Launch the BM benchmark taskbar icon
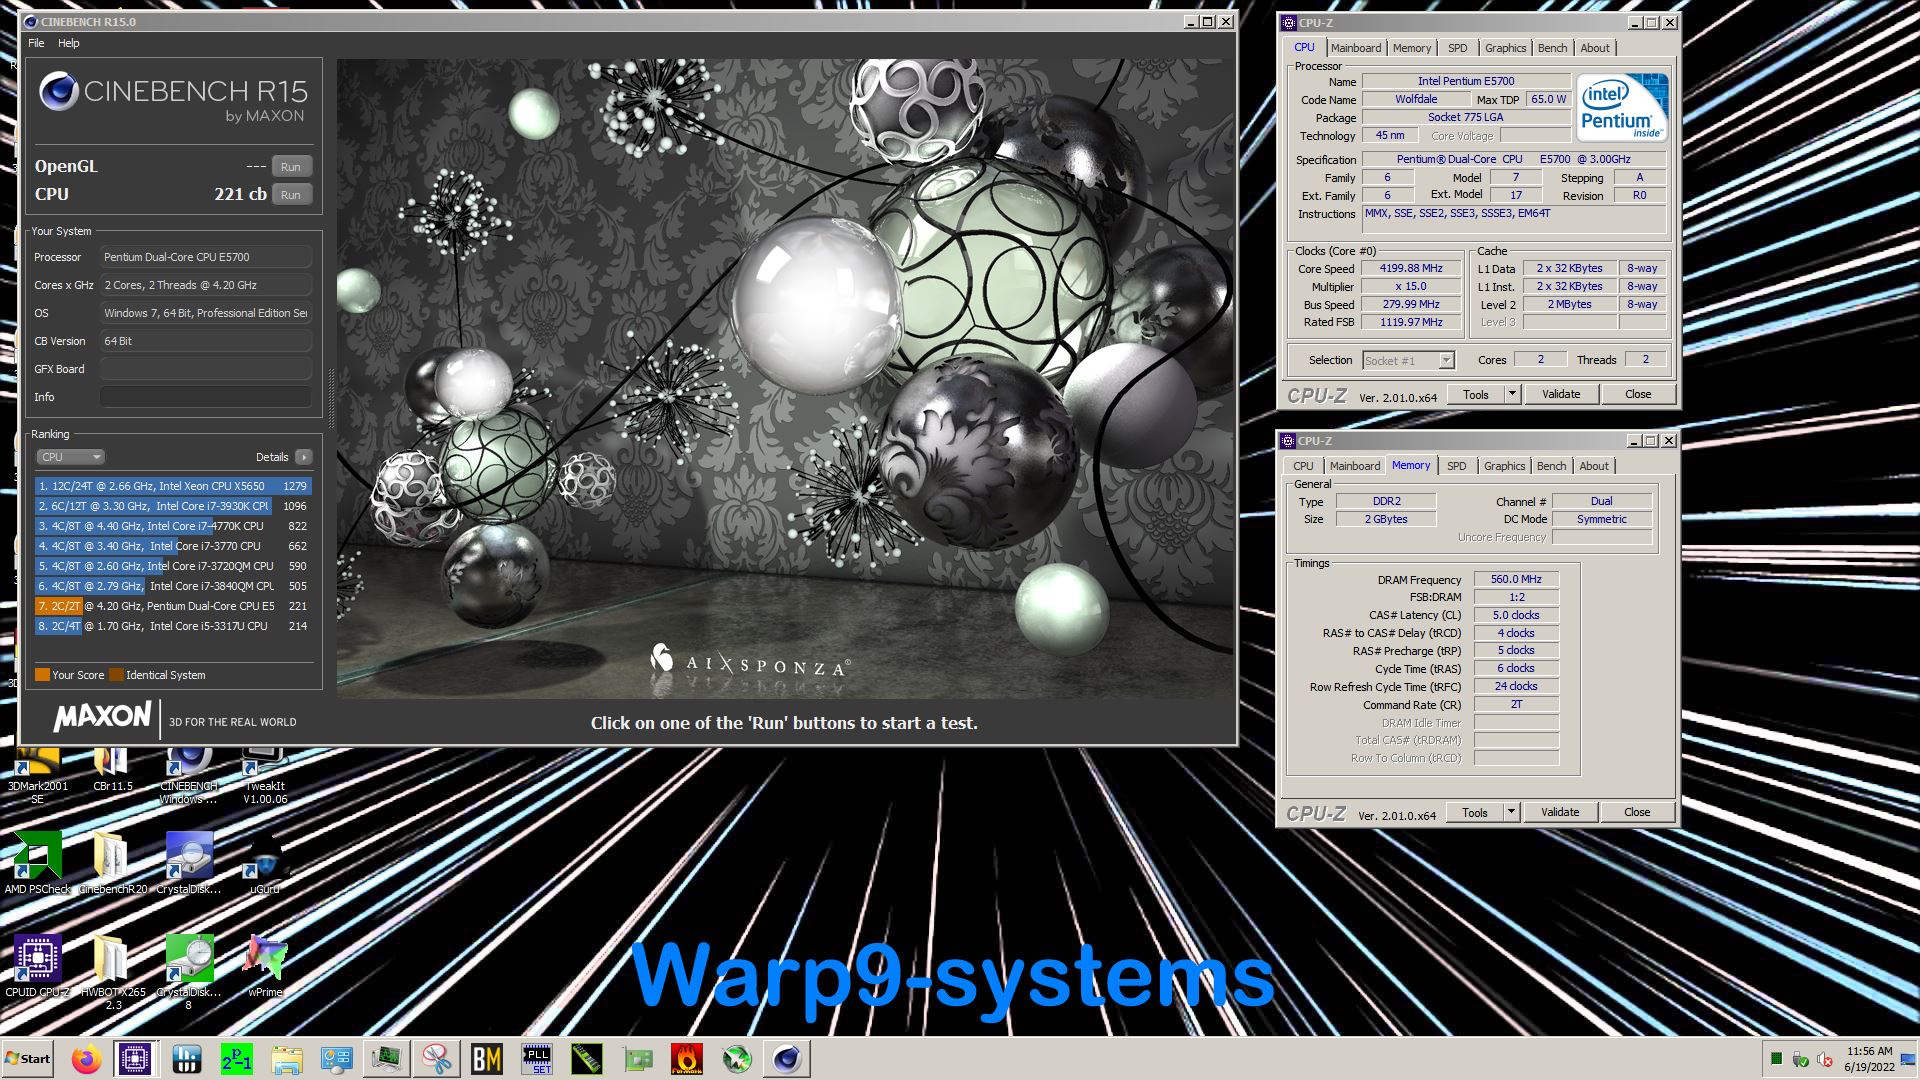The width and height of the screenshot is (1920, 1080). point(487,1058)
